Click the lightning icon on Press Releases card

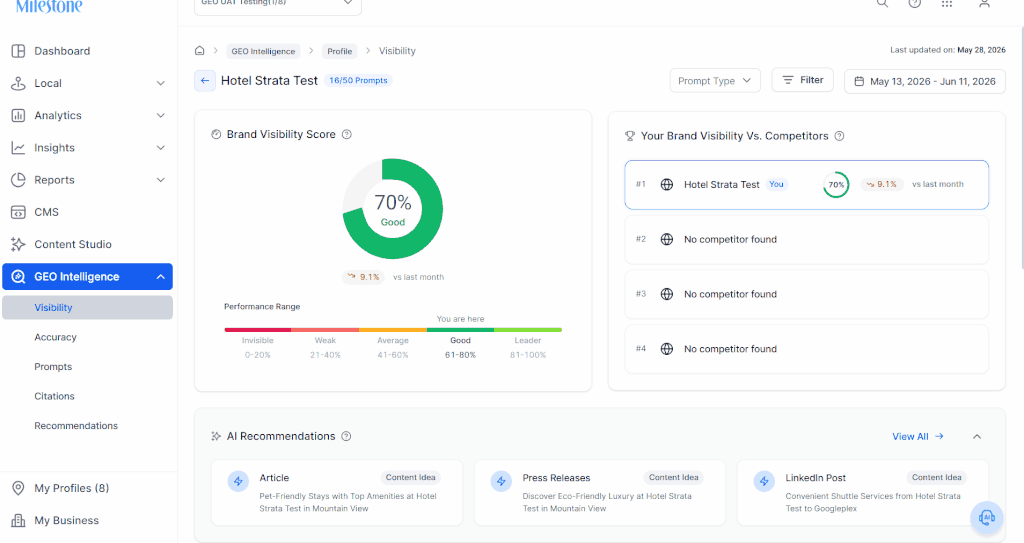click(x=502, y=482)
